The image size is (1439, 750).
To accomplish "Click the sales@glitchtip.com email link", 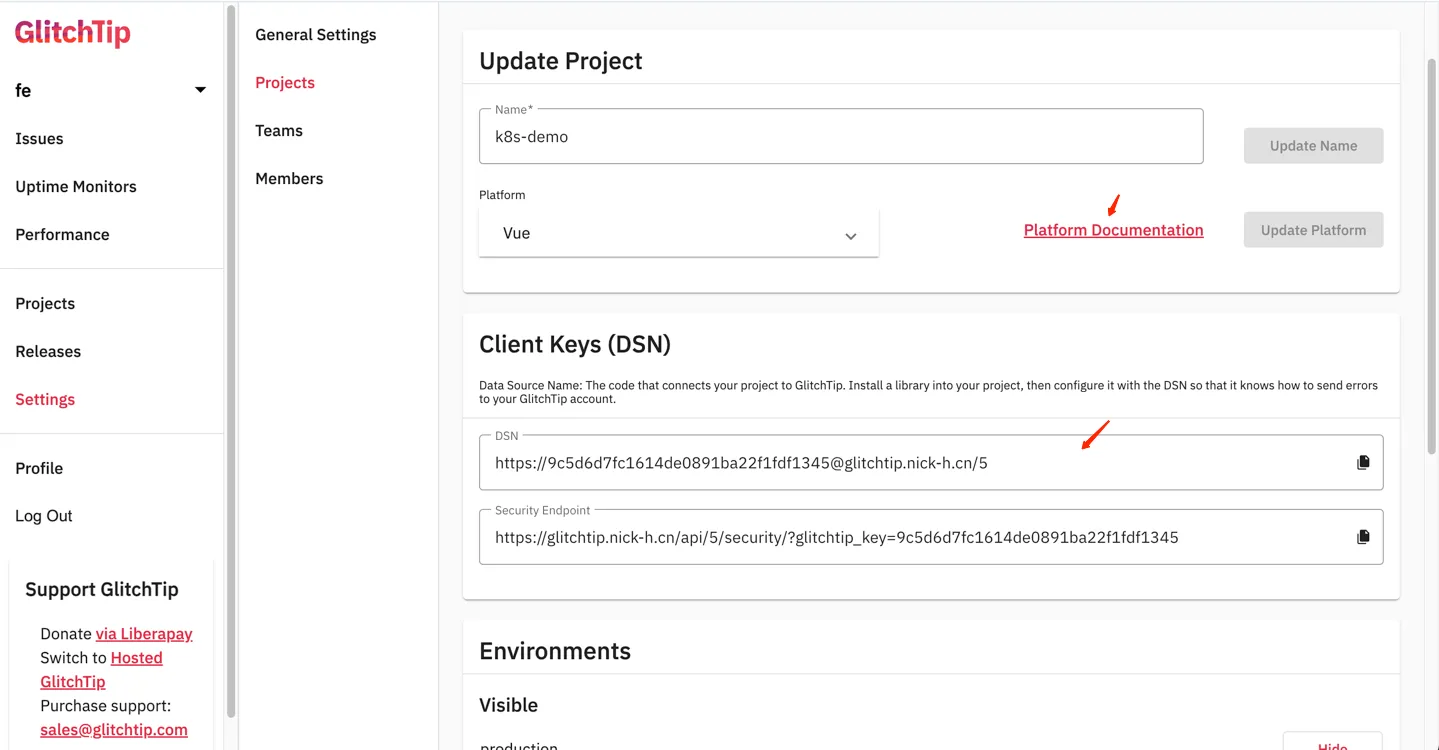I will 114,729.
